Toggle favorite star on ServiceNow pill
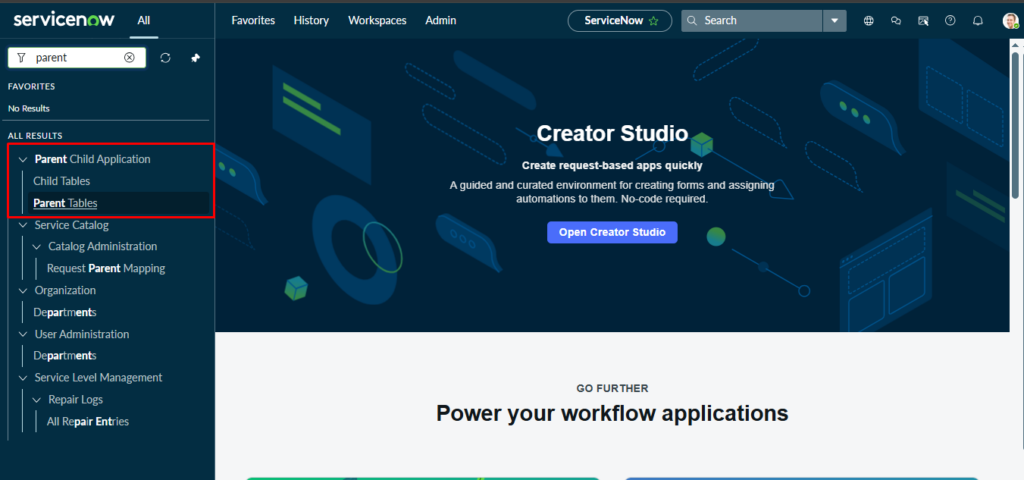The height and width of the screenshot is (480, 1024). click(654, 20)
